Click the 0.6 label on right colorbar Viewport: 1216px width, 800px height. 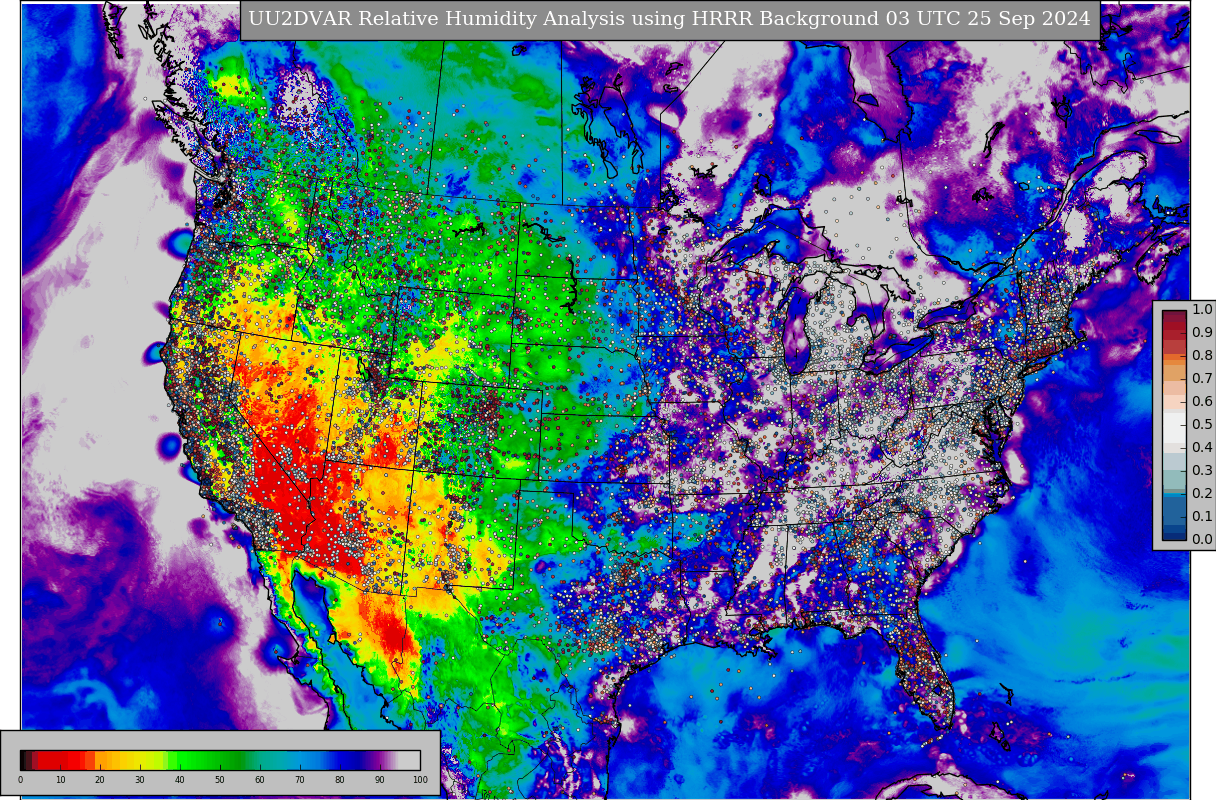tap(1202, 401)
